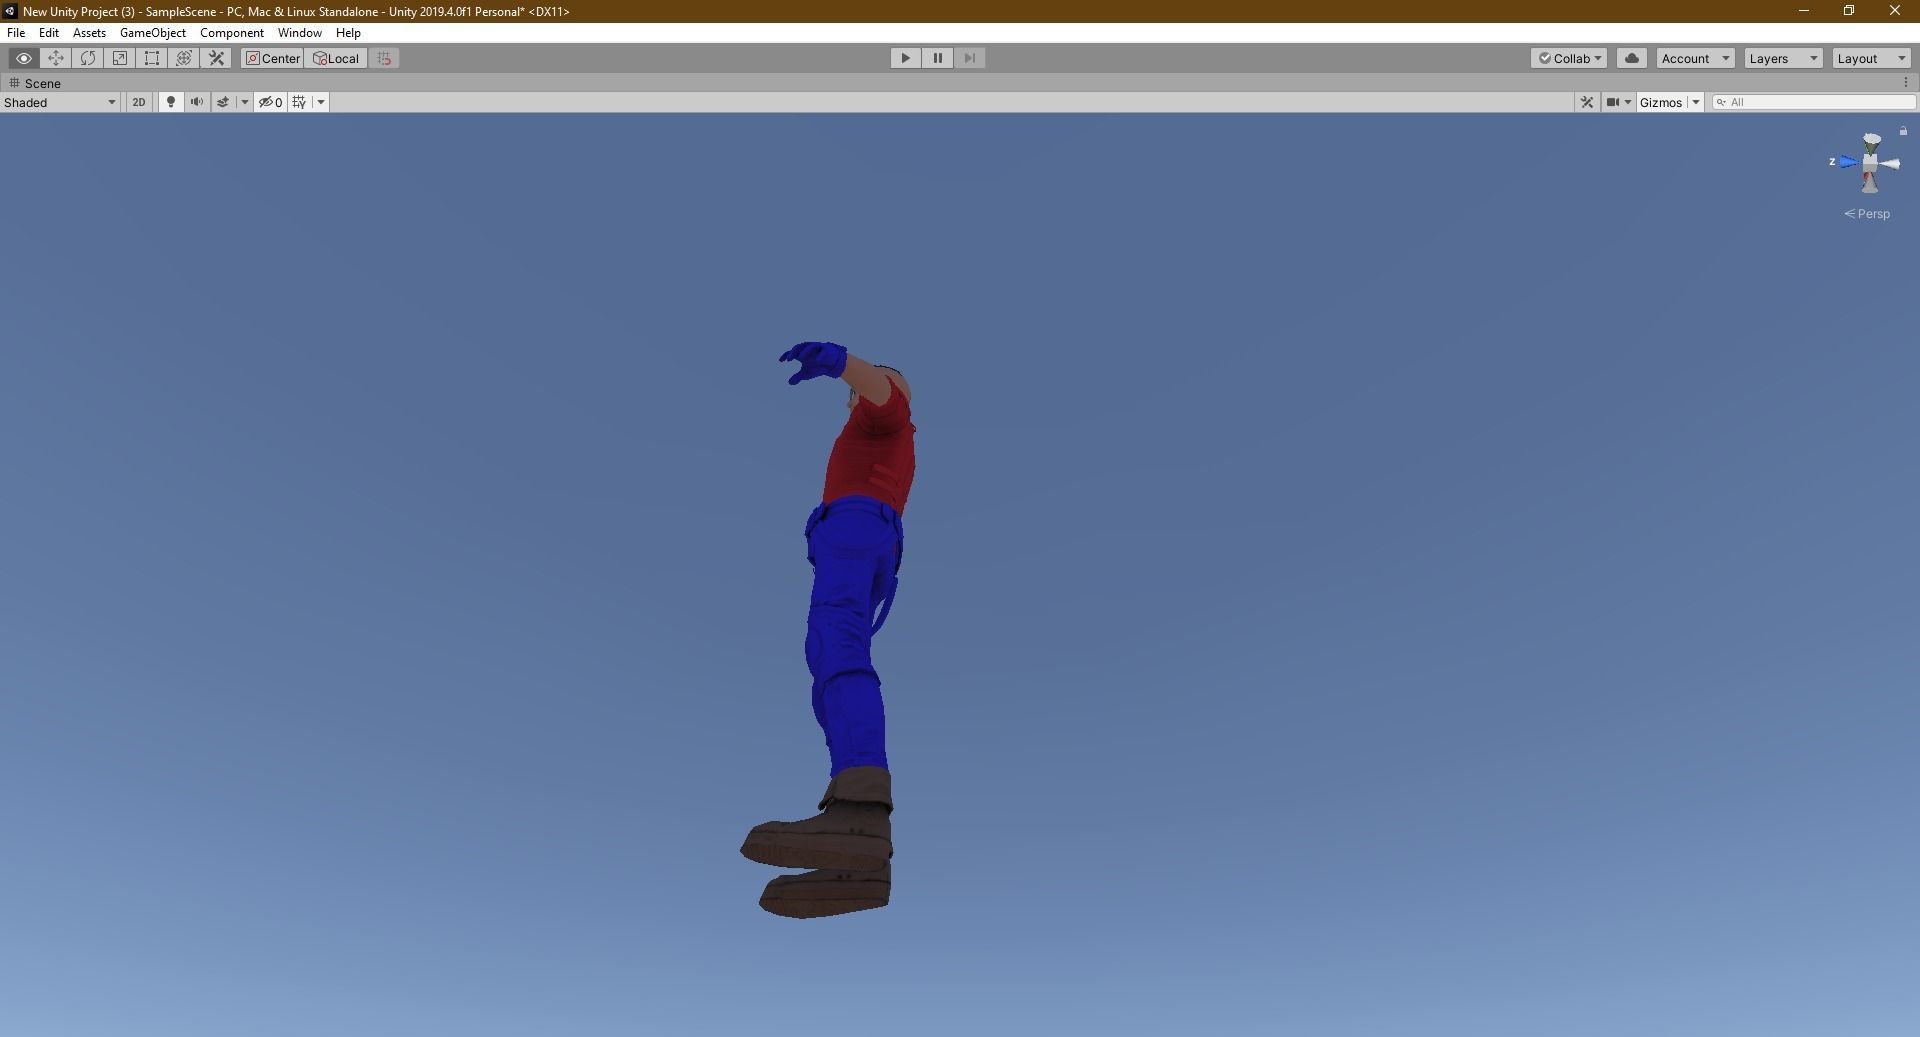
Task: Switch Persp projection label
Action: click(1867, 214)
